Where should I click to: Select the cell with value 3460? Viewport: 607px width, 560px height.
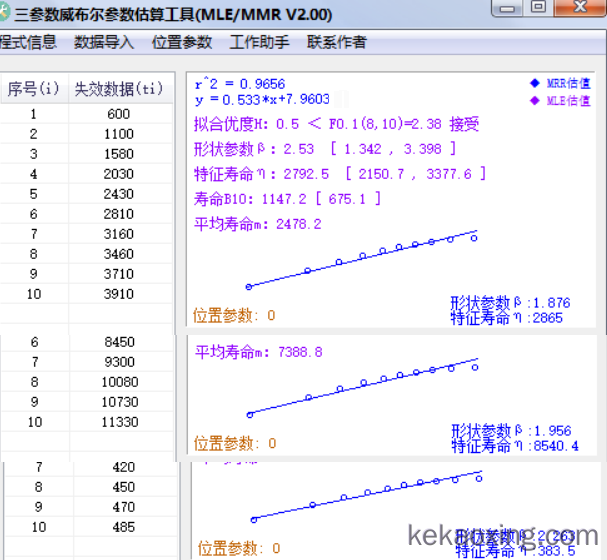pyautogui.click(x=119, y=254)
